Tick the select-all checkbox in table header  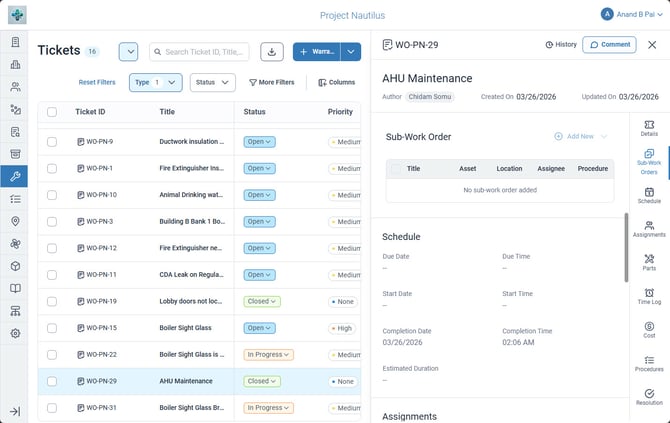point(52,112)
